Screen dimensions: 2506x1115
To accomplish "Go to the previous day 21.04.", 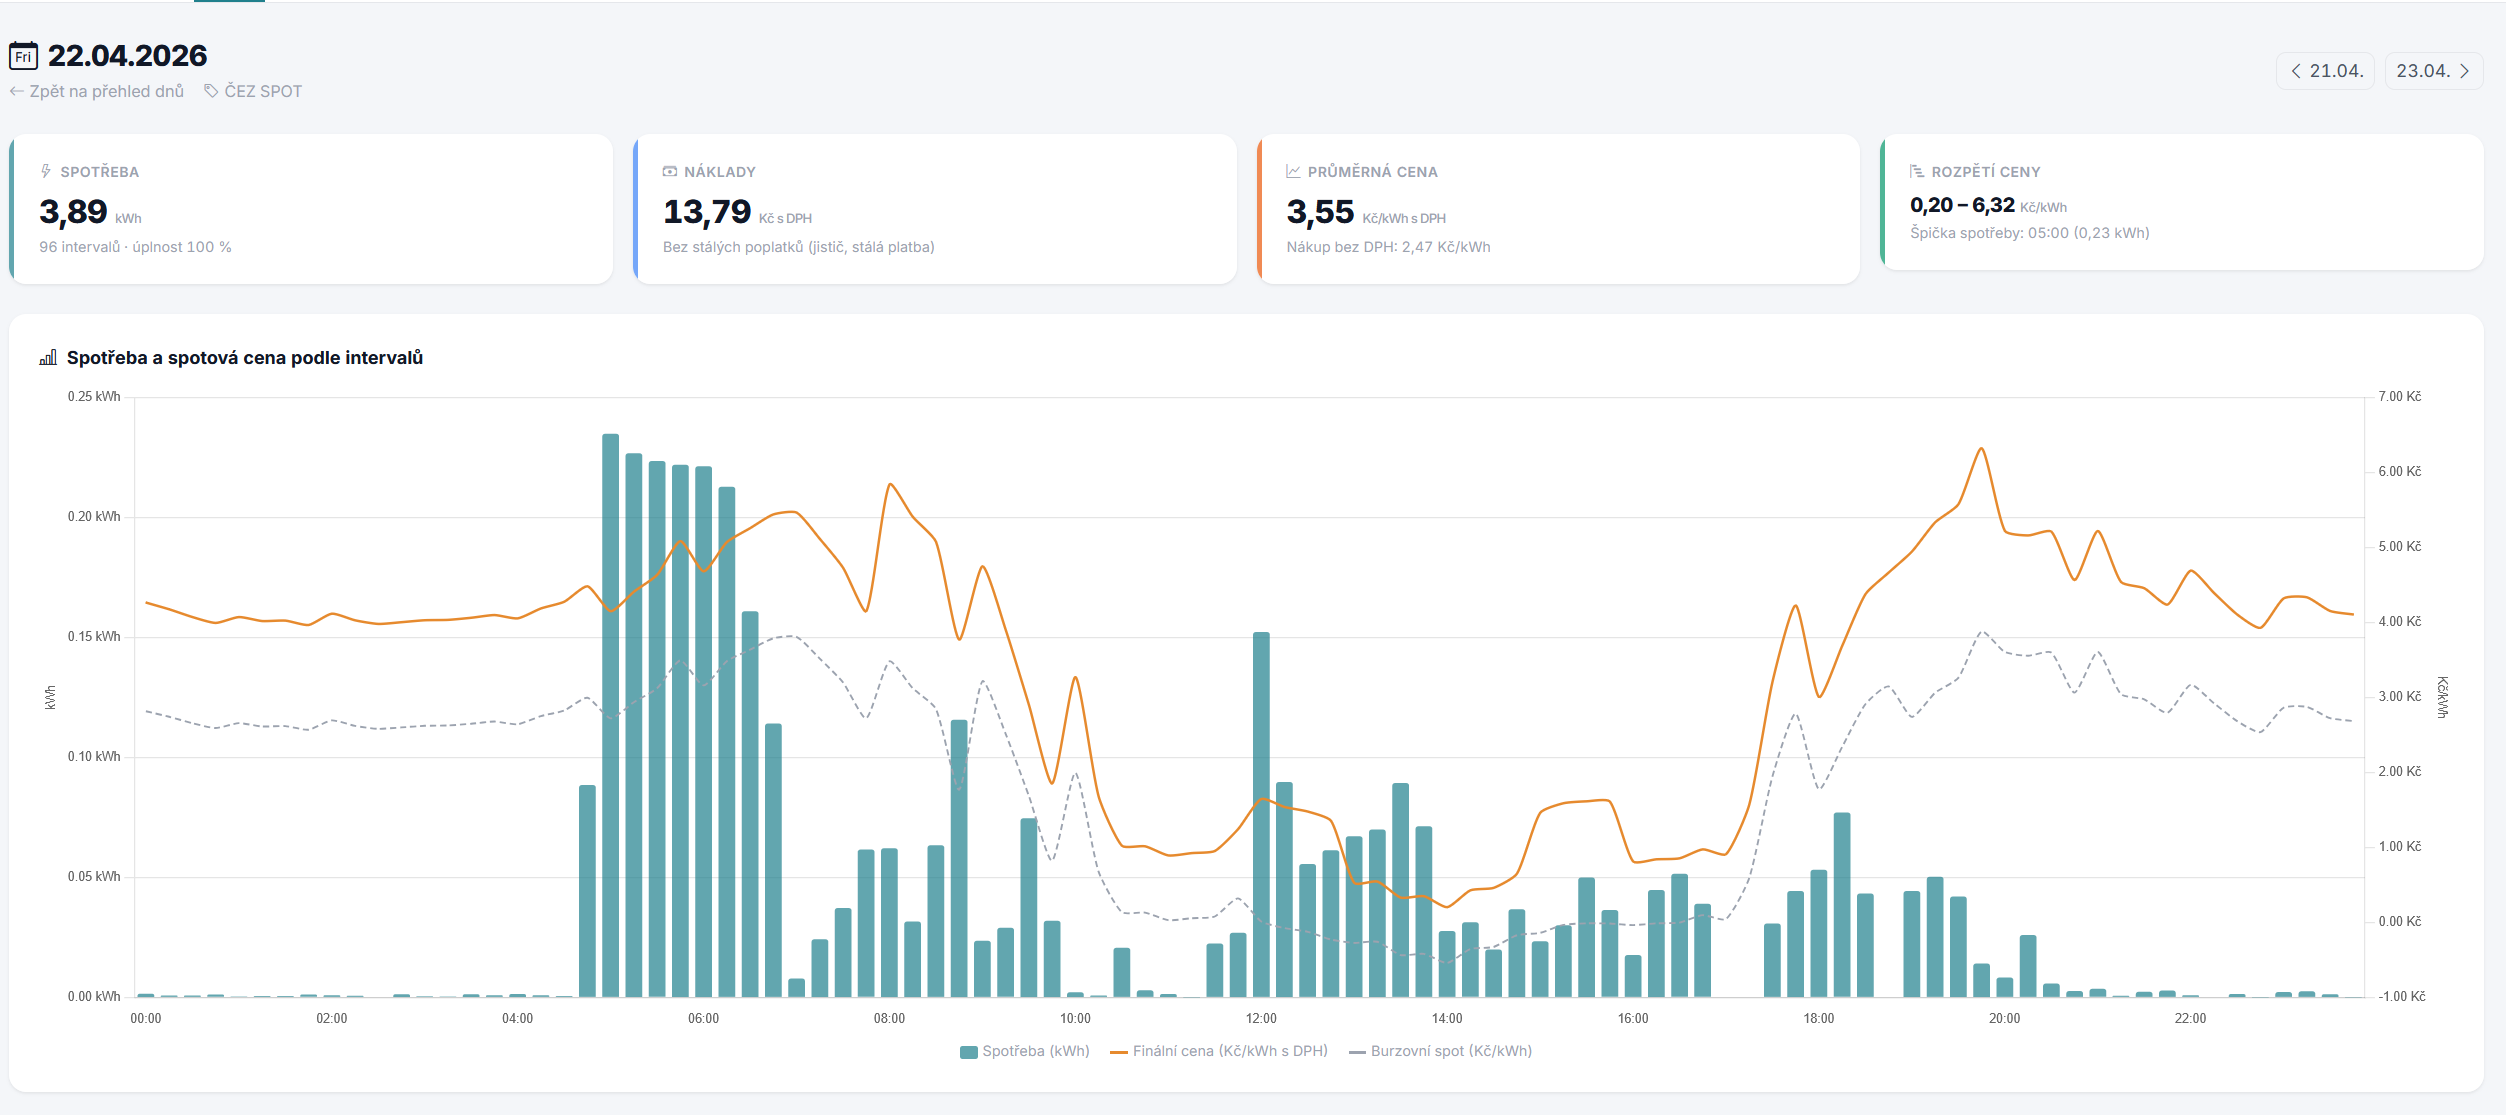I will [x=2325, y=71].
